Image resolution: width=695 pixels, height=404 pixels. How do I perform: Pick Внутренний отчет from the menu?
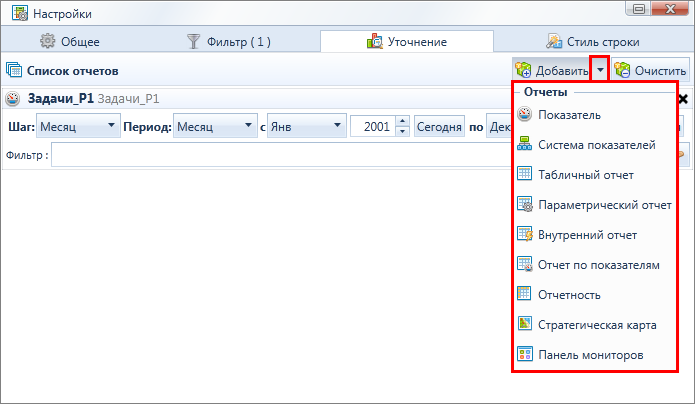point(594,235)
